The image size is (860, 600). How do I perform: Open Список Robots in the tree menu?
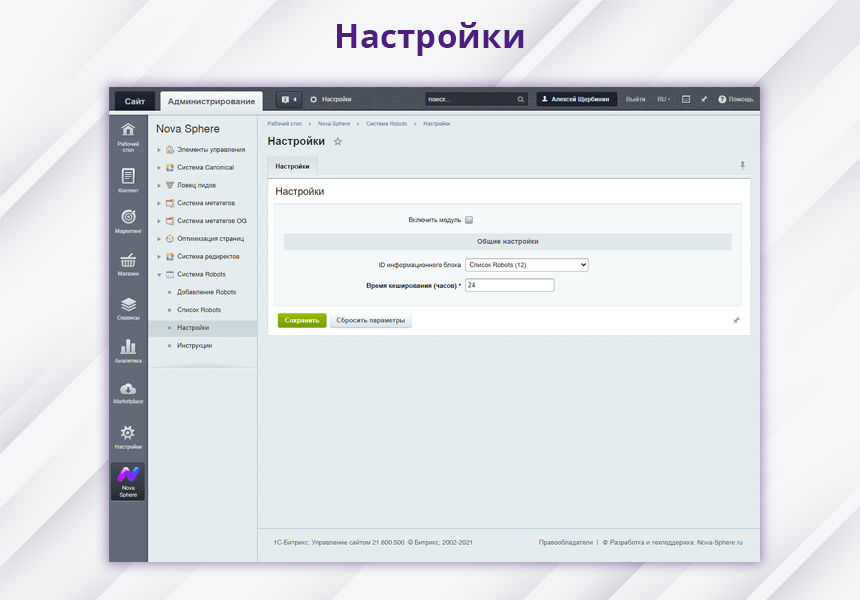(199, 310)
